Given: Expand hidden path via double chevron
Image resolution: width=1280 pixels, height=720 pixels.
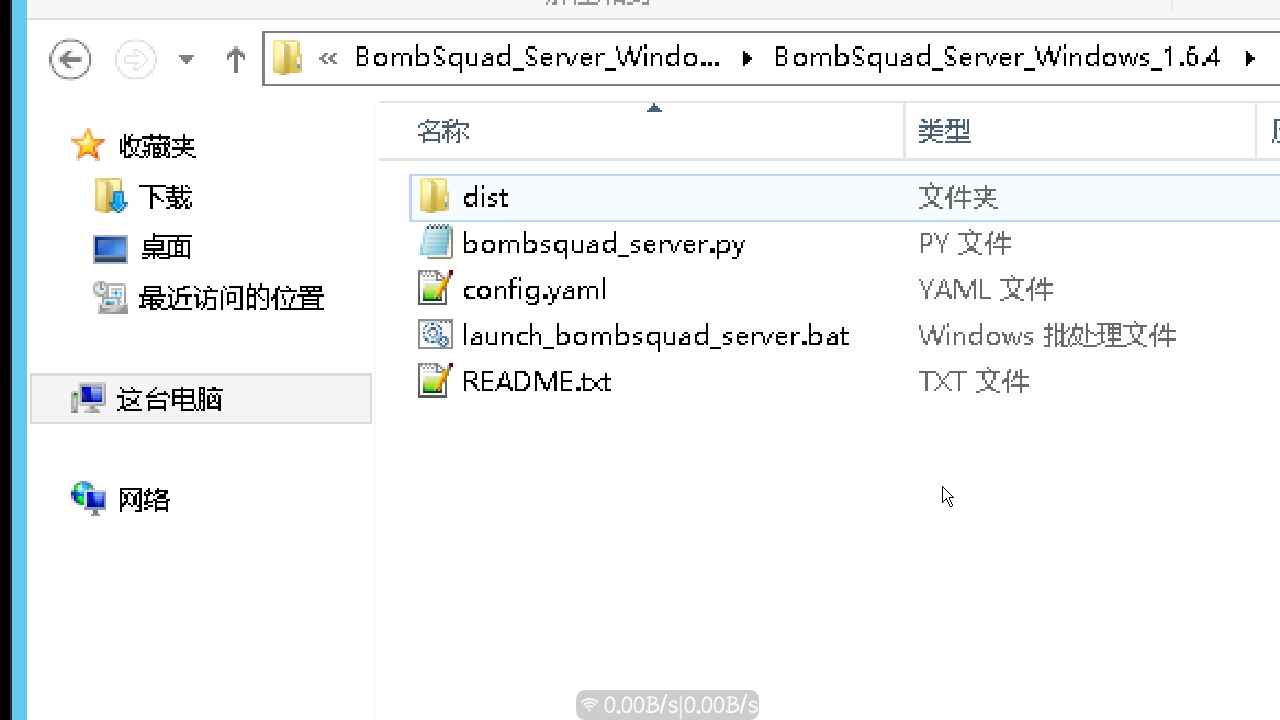Looking at the screenshot, I should point(327,58).
